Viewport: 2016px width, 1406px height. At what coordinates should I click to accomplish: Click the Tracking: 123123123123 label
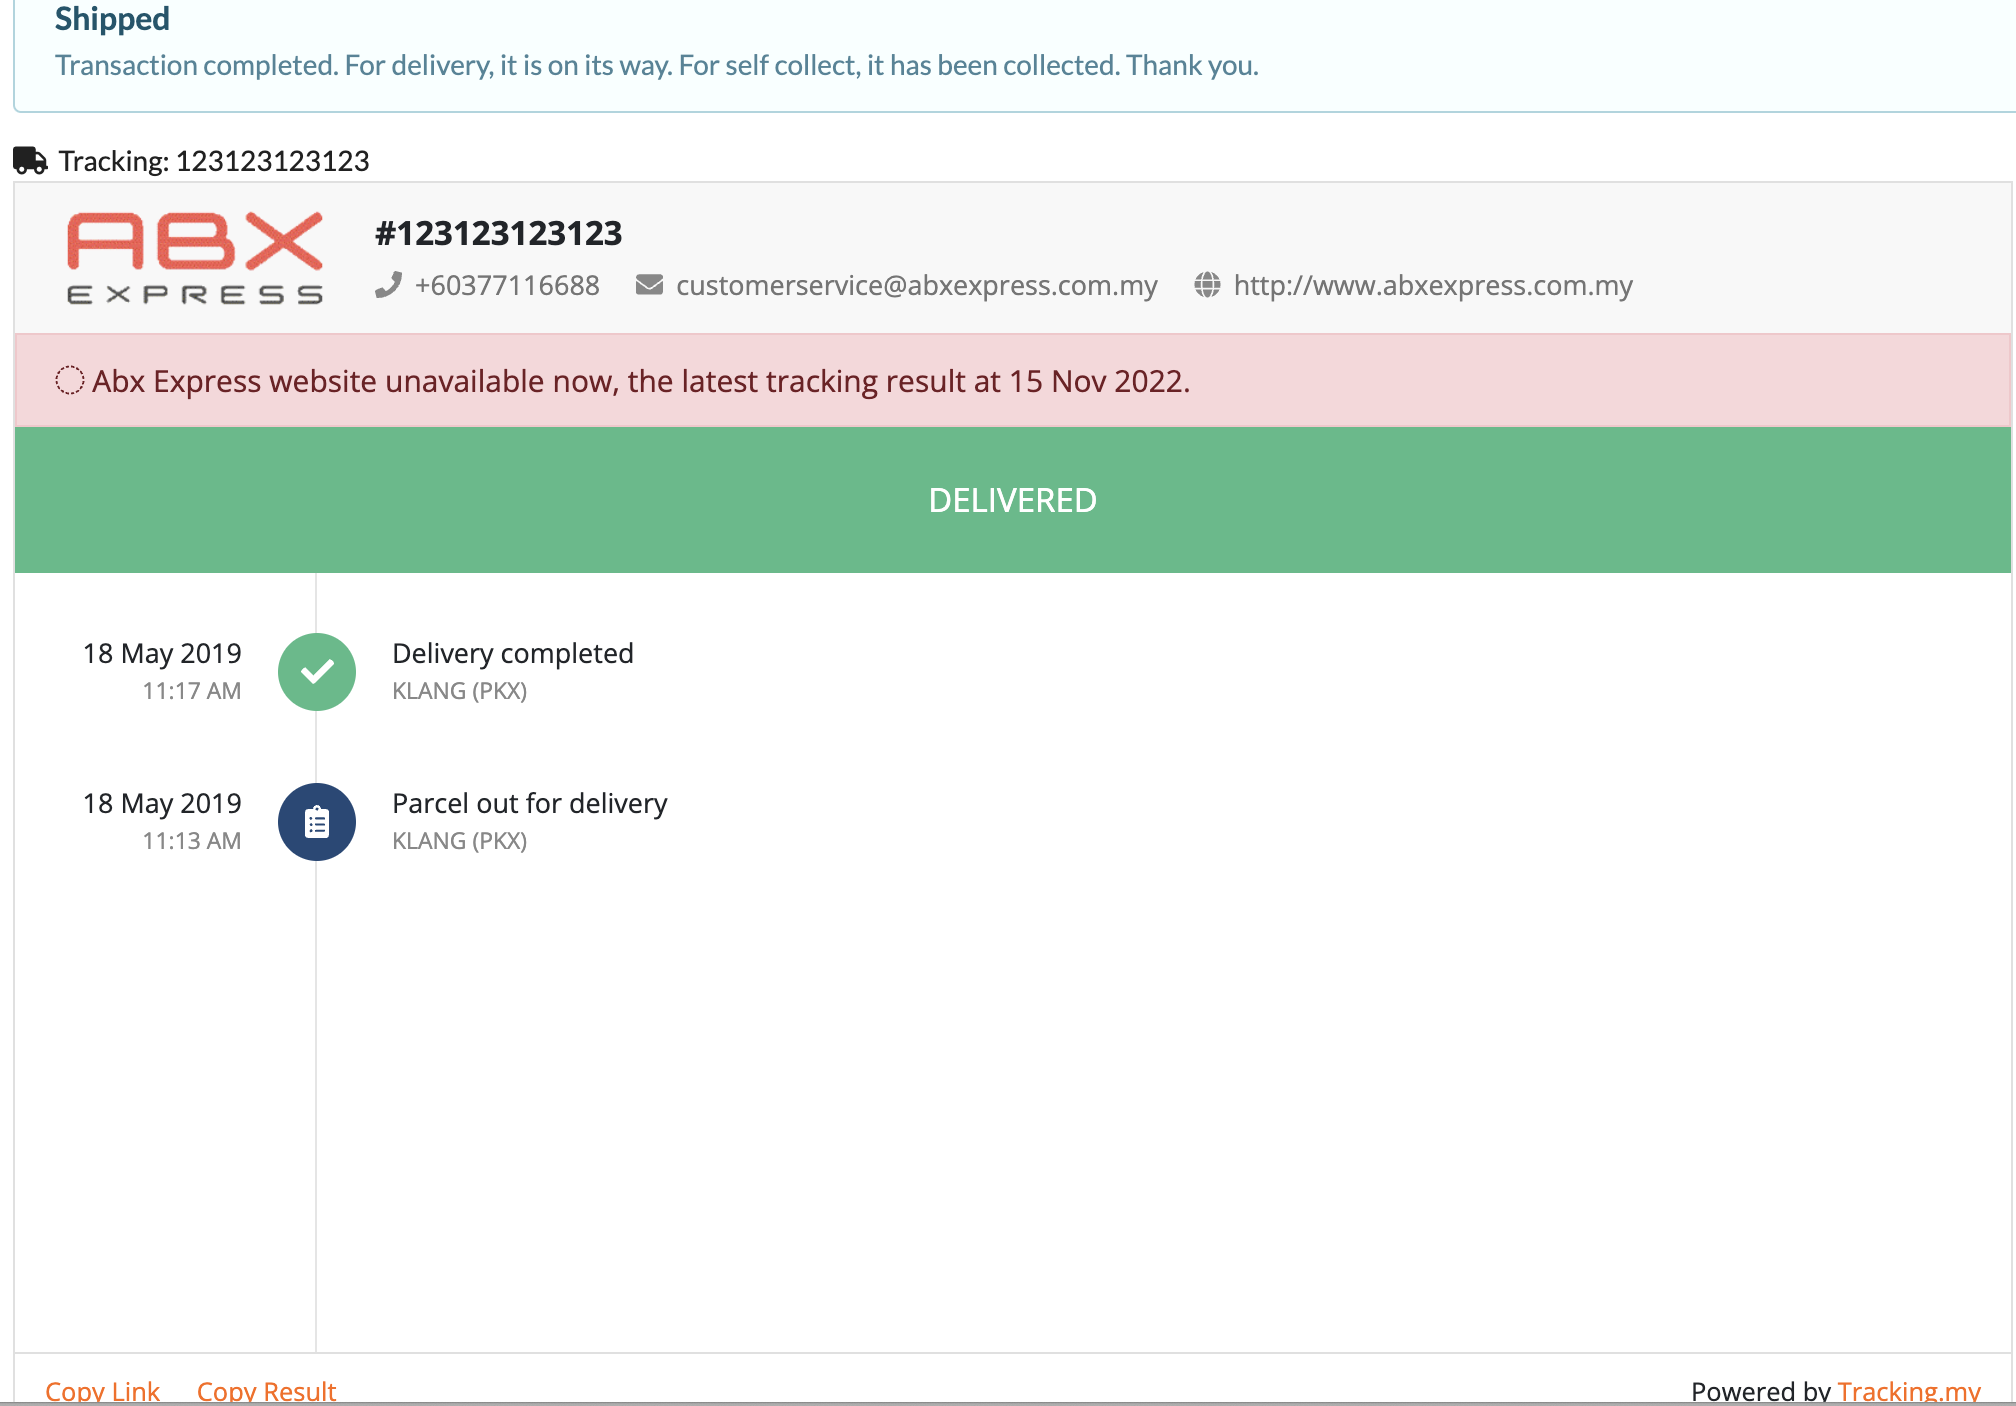(214, 161)
